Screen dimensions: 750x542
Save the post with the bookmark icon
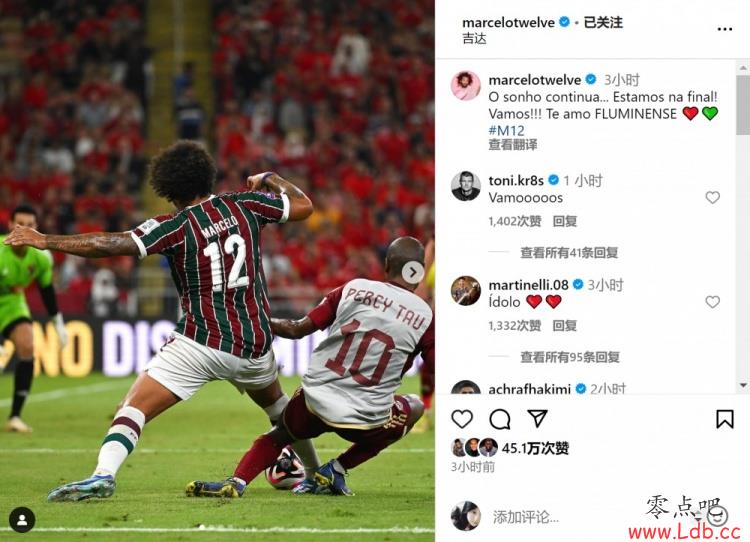coord(725,419)
